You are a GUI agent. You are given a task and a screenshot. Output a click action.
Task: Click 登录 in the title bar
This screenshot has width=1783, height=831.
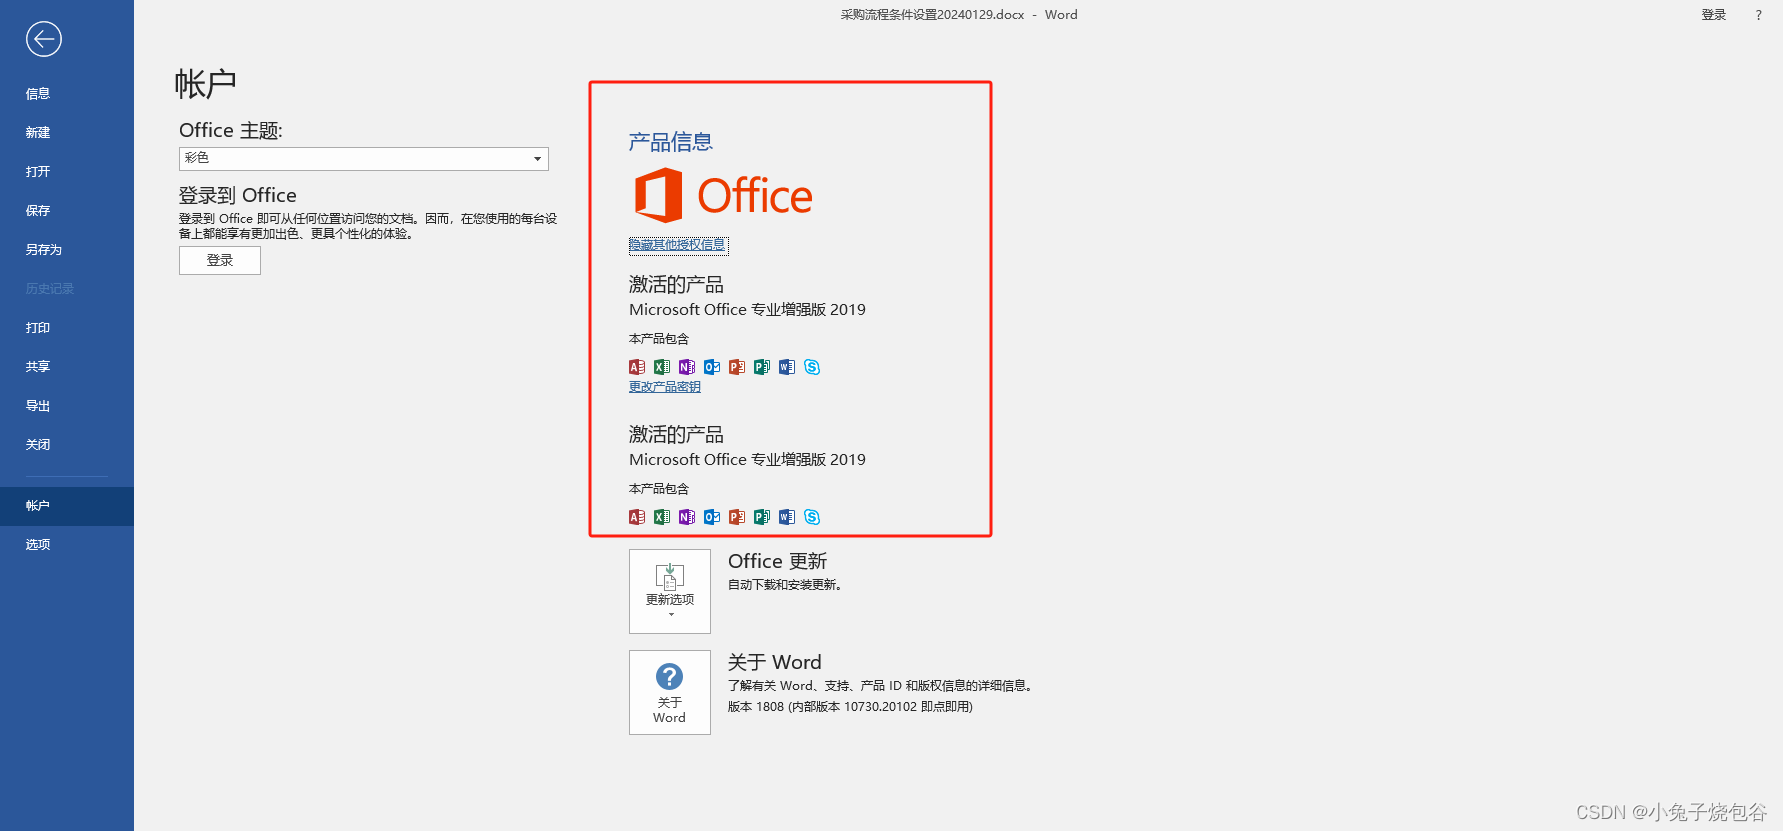pyautogui.click(x=1714, y=15)
